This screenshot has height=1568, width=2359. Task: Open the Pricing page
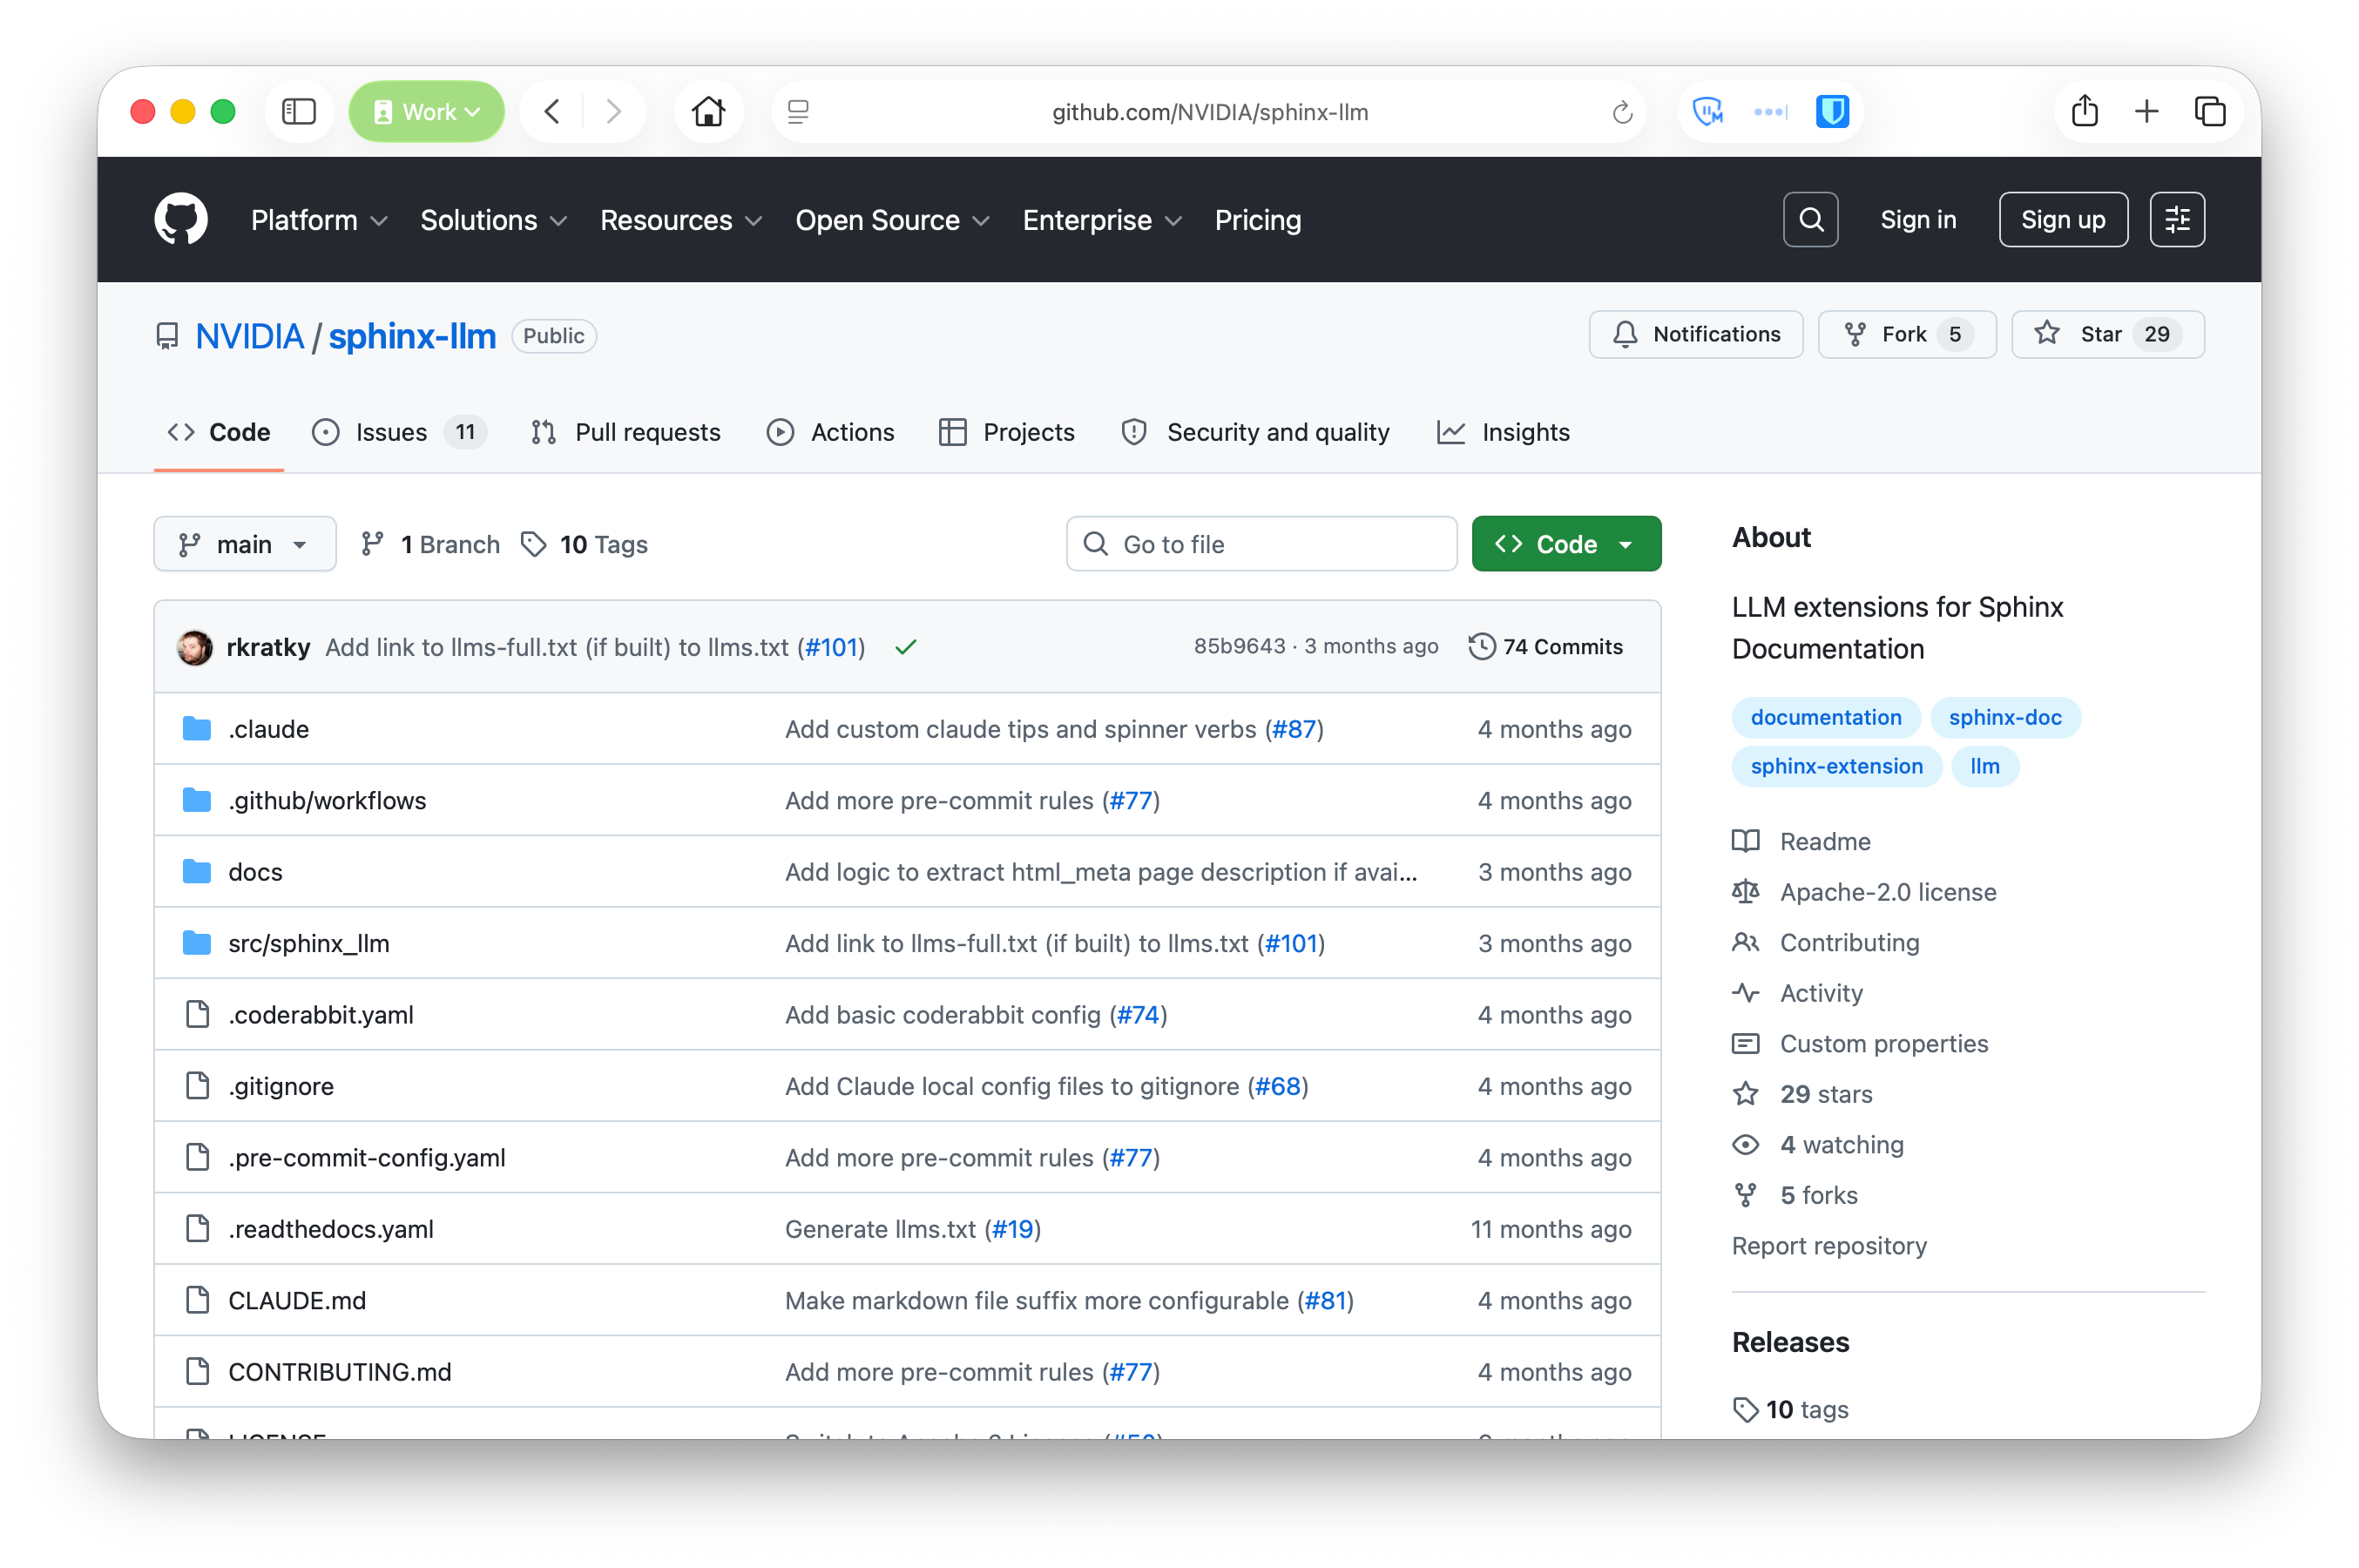(x=1257, y=220)
